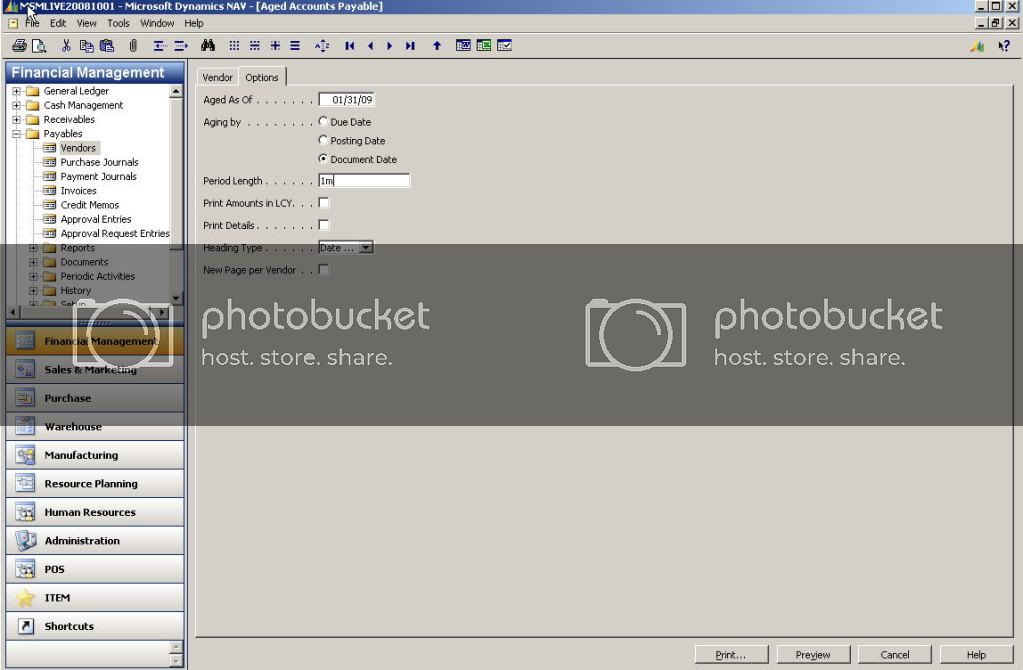Switch to the Vendor tab

click(217, 78)
